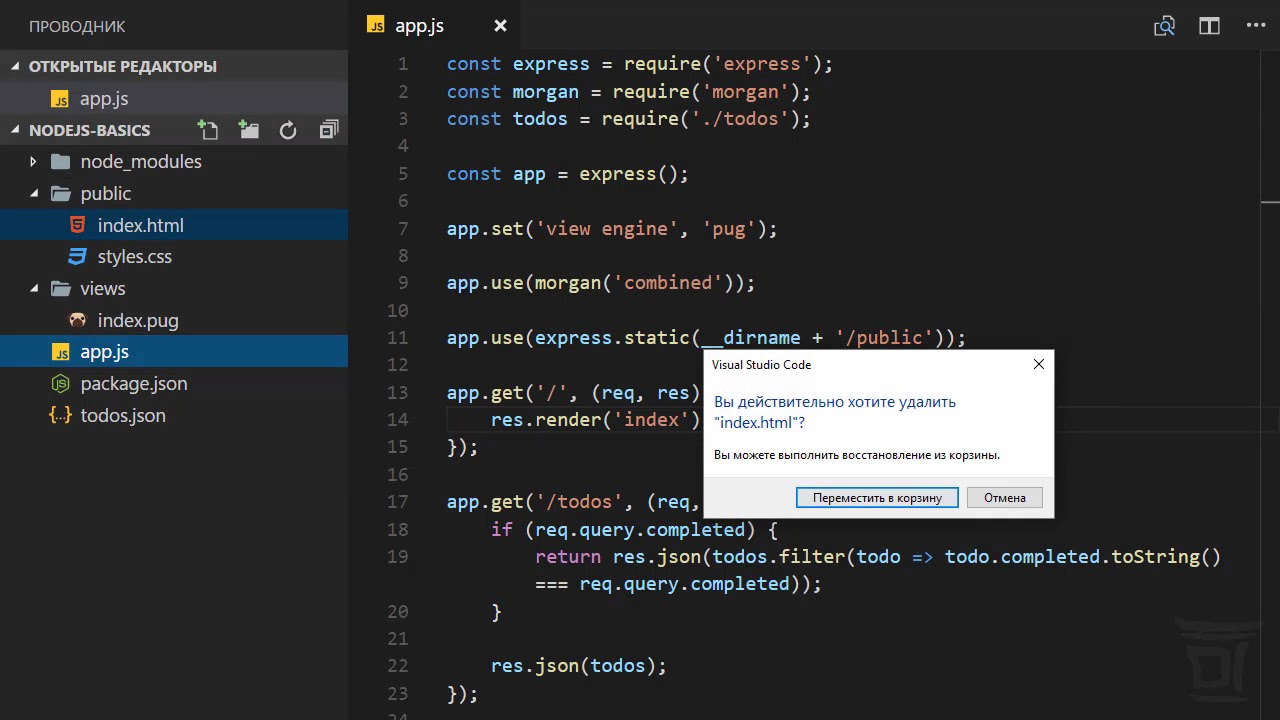Screen dimensions: 1280x720
Task: Close the Visual Studio Code dialog
Action: pos(1039,365)
